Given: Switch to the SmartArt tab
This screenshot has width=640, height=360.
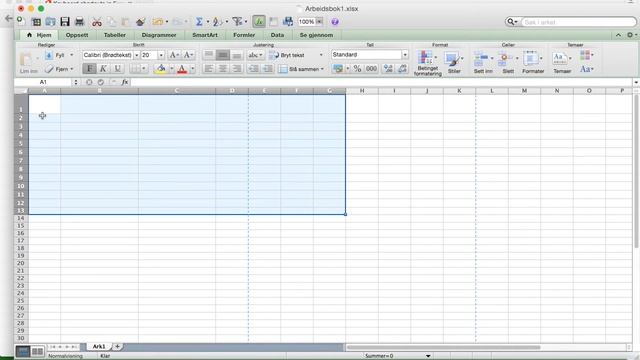Looking at the screenshot, I should pos(205,35).
